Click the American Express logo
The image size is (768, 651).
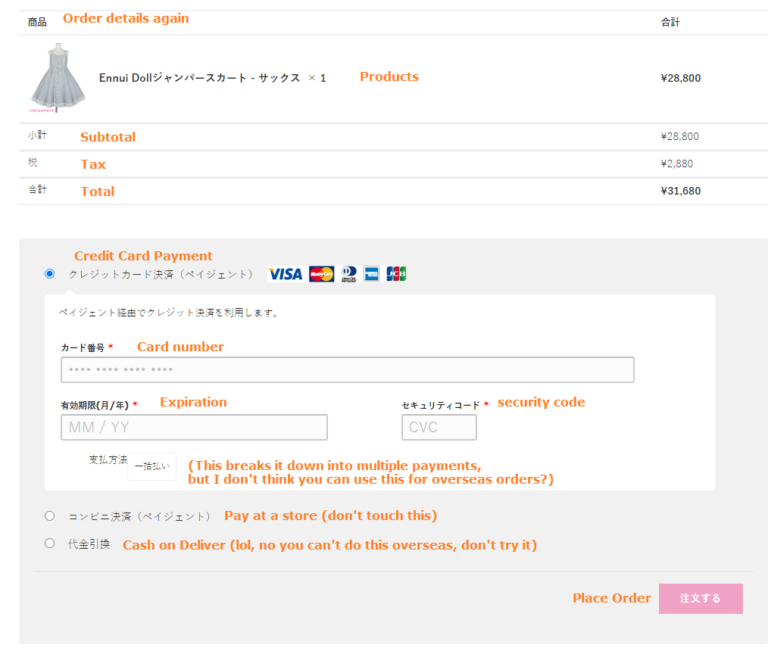tap(372, 274)
